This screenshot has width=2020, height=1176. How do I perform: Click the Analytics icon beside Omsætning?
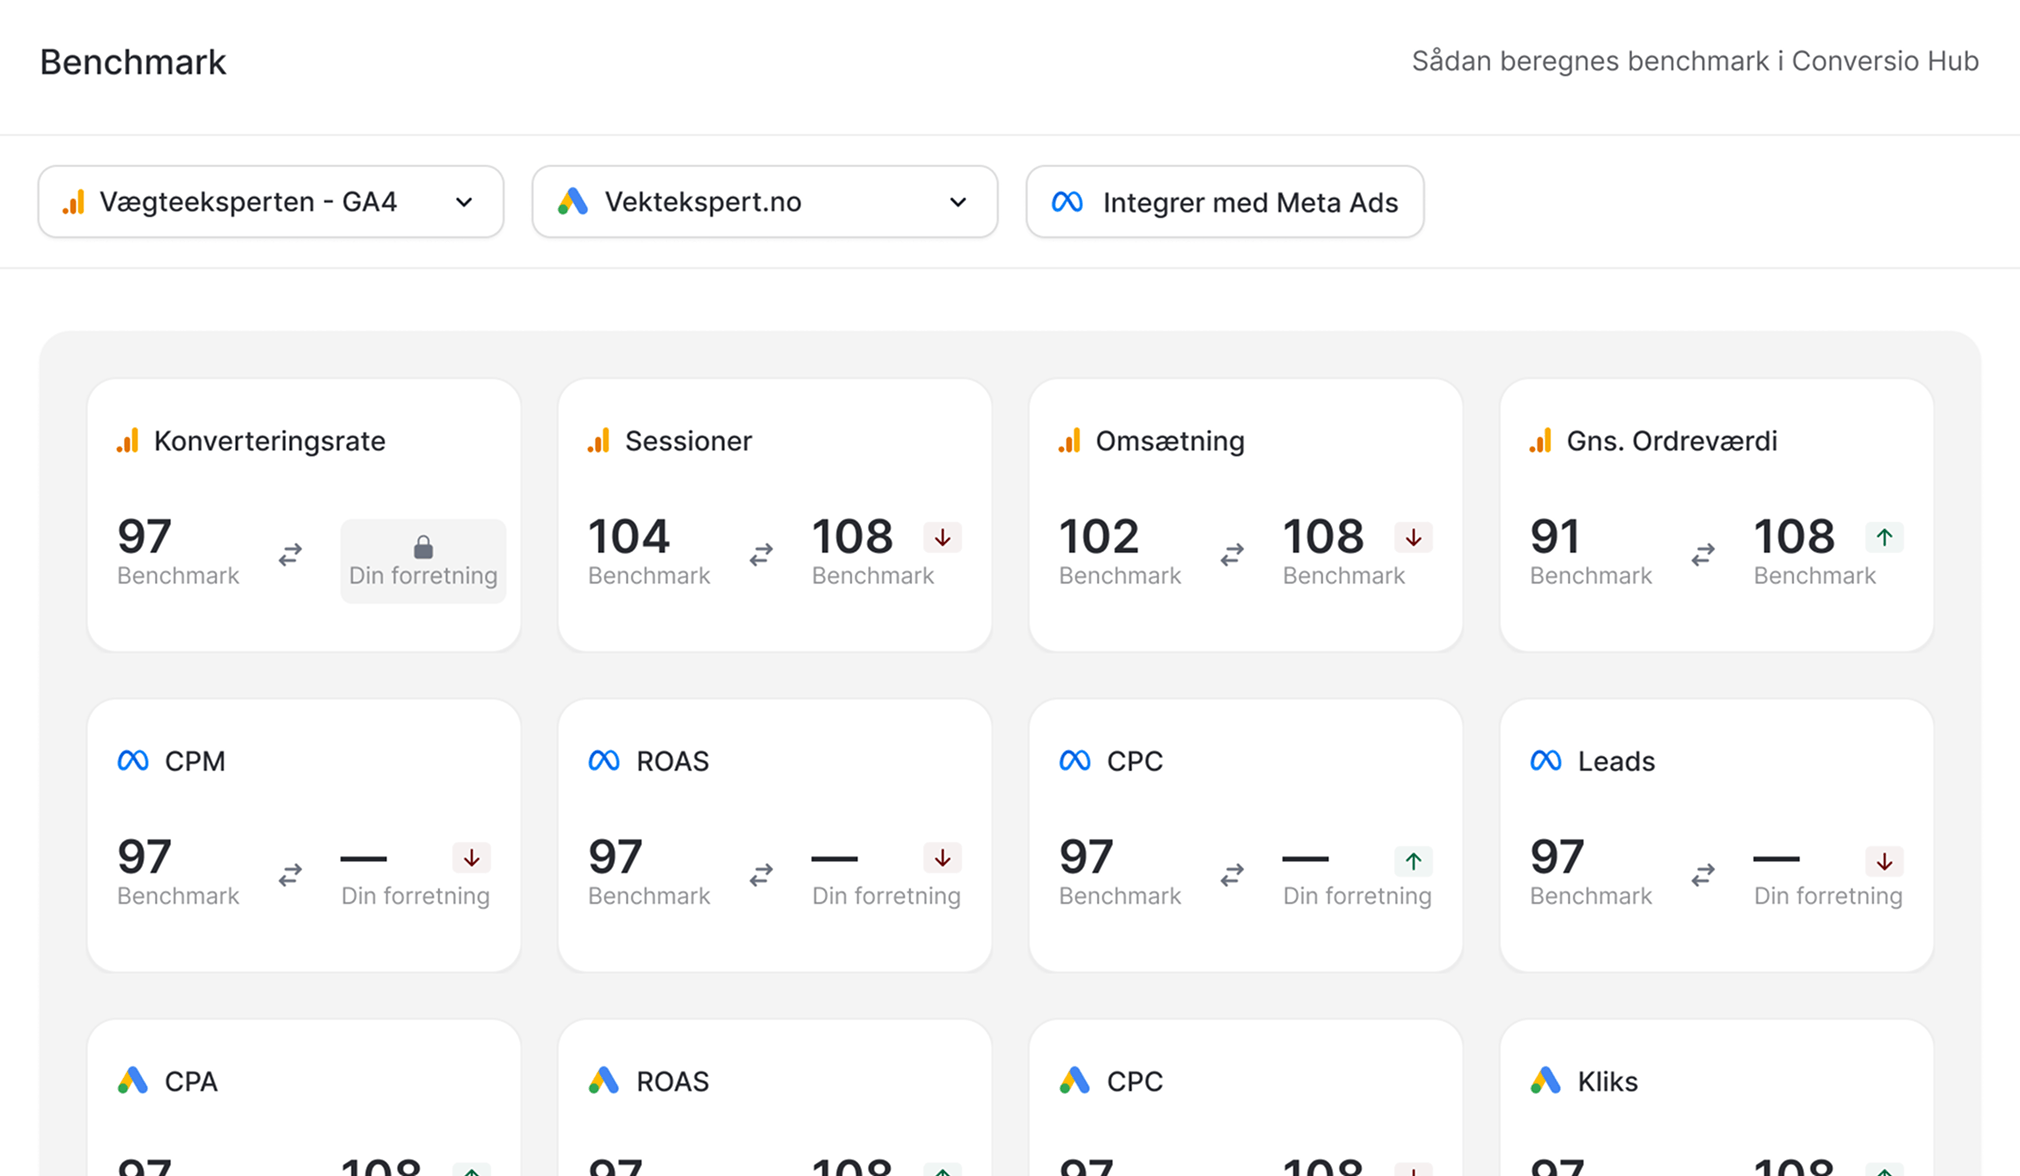[x=1070, y=441]
